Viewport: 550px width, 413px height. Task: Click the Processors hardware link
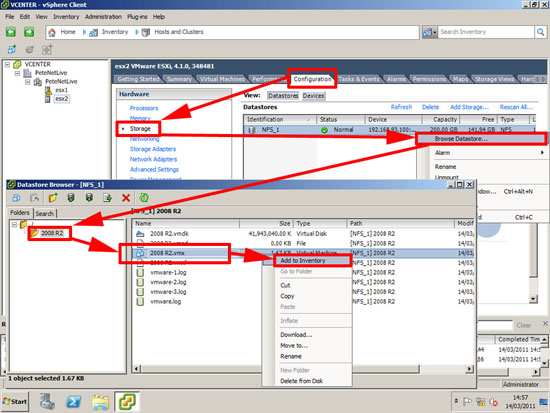click(144, 108)
